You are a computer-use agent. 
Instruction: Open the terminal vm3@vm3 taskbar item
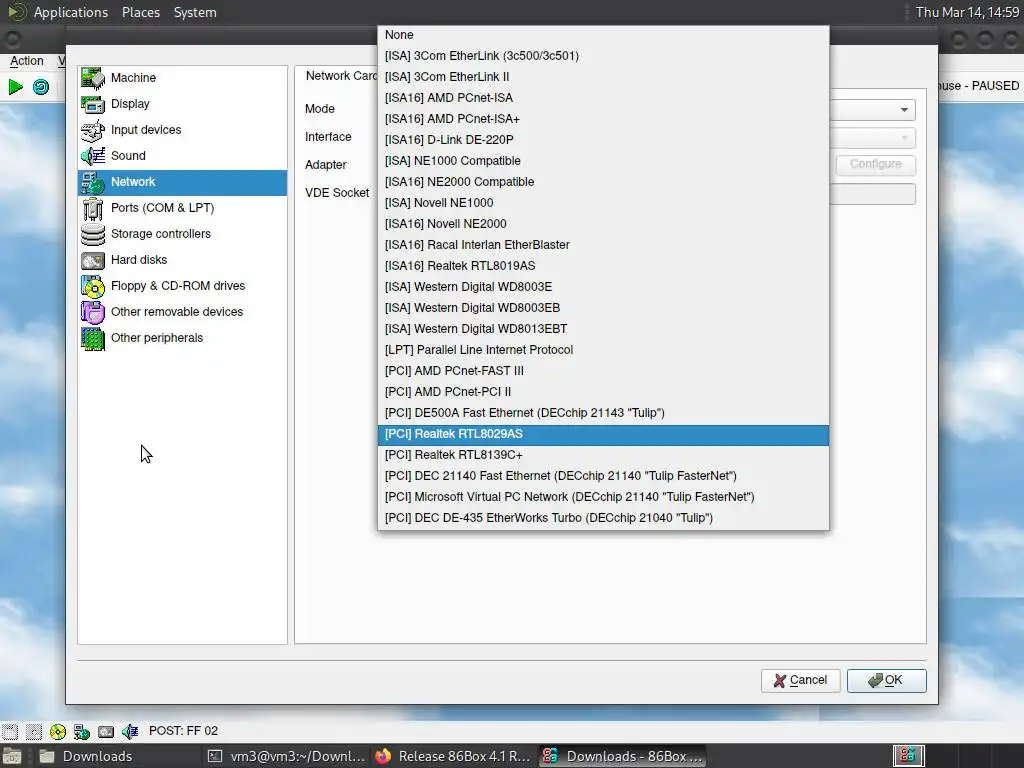click(x=287, y=756)
